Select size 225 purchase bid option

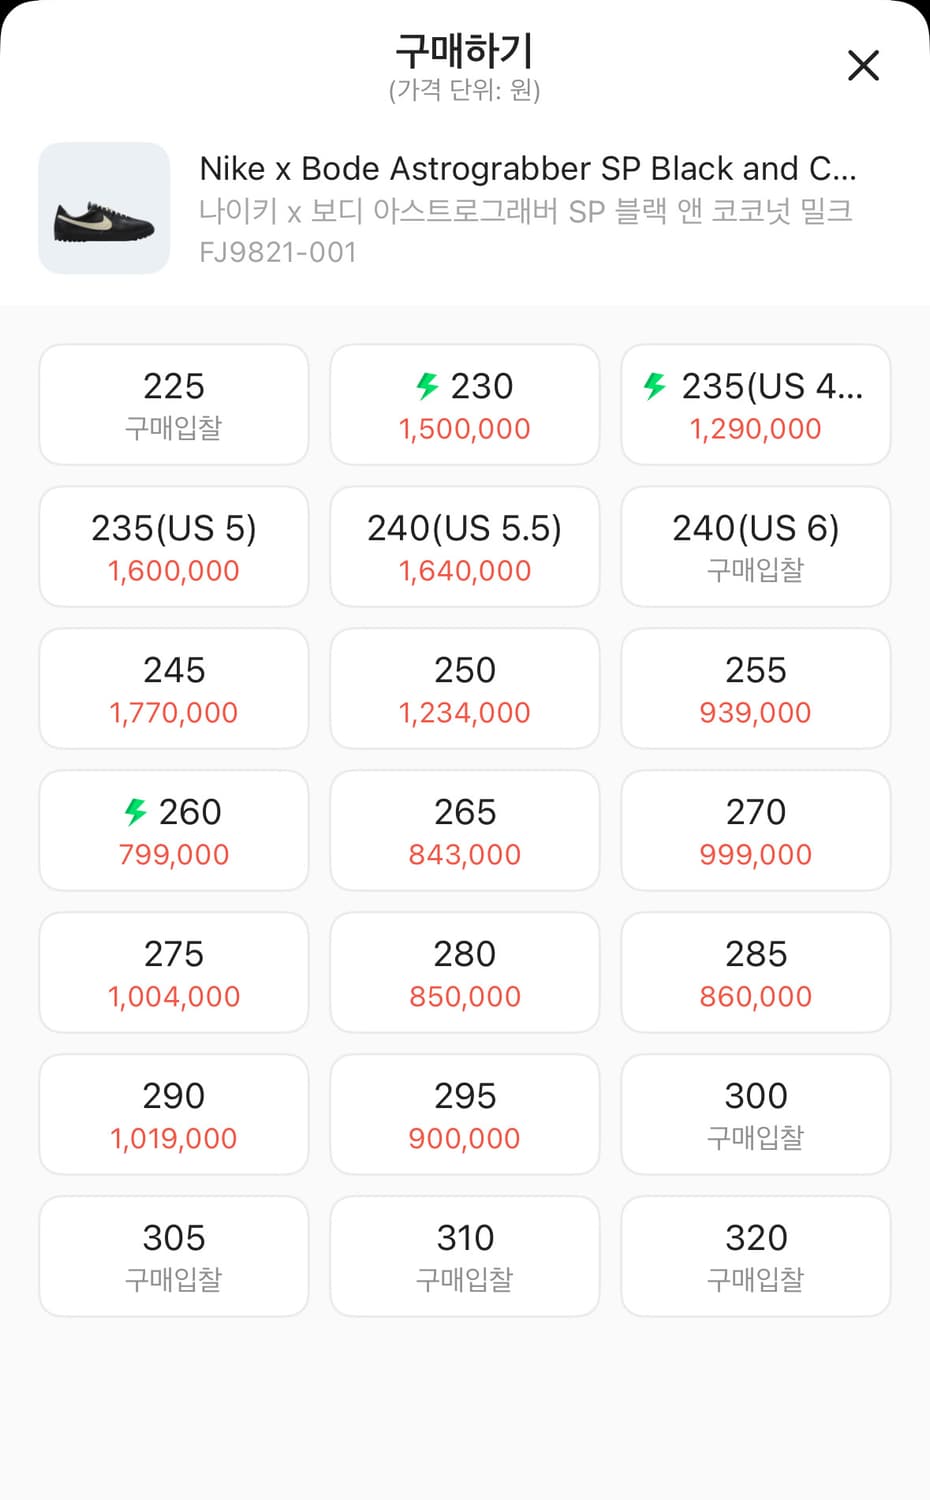[x=174, y=405]
